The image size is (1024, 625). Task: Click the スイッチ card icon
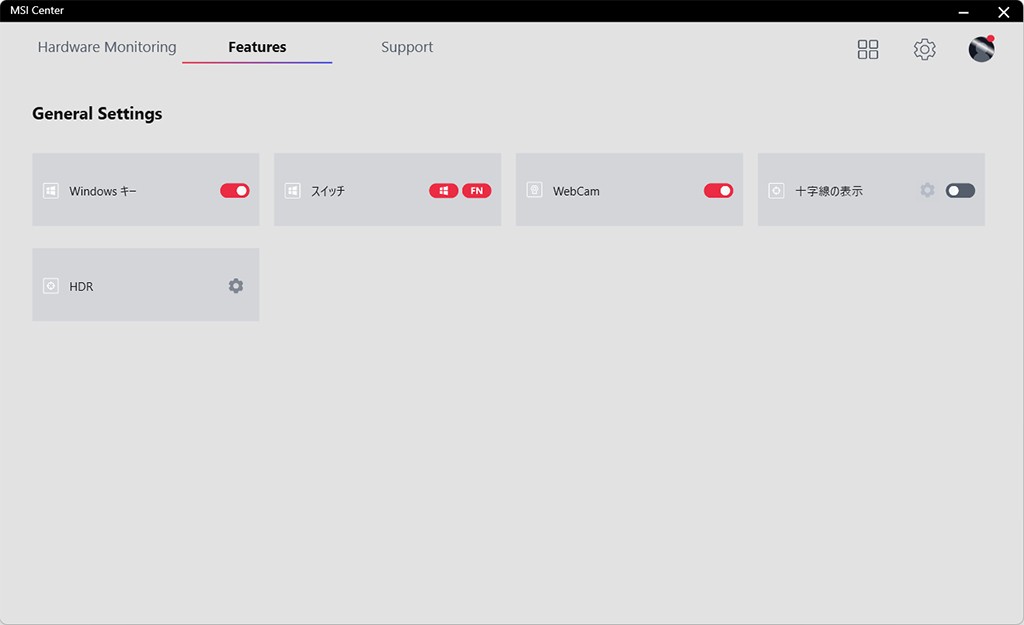[293, 191]
